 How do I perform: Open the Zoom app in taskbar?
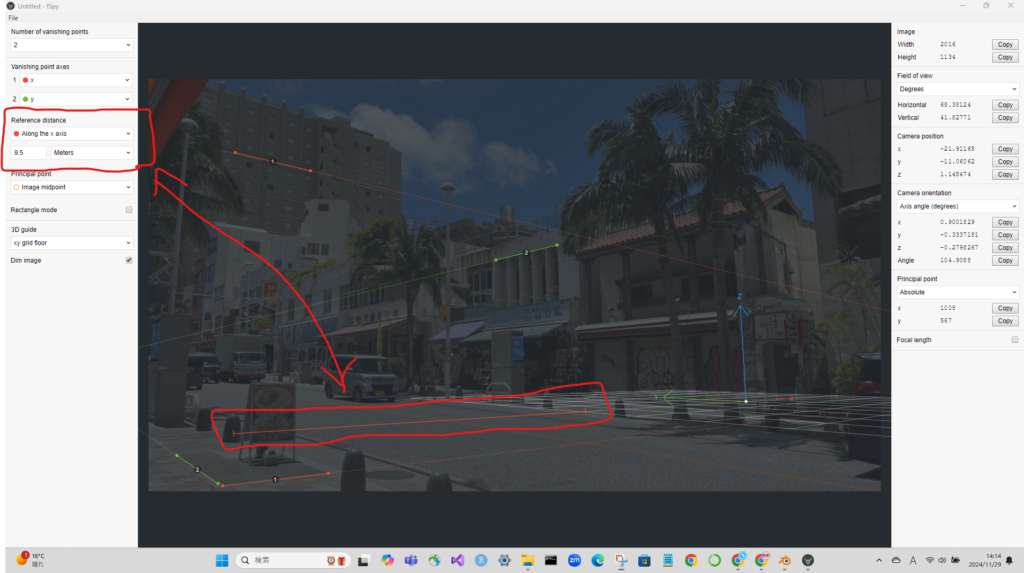coord(575,560)
